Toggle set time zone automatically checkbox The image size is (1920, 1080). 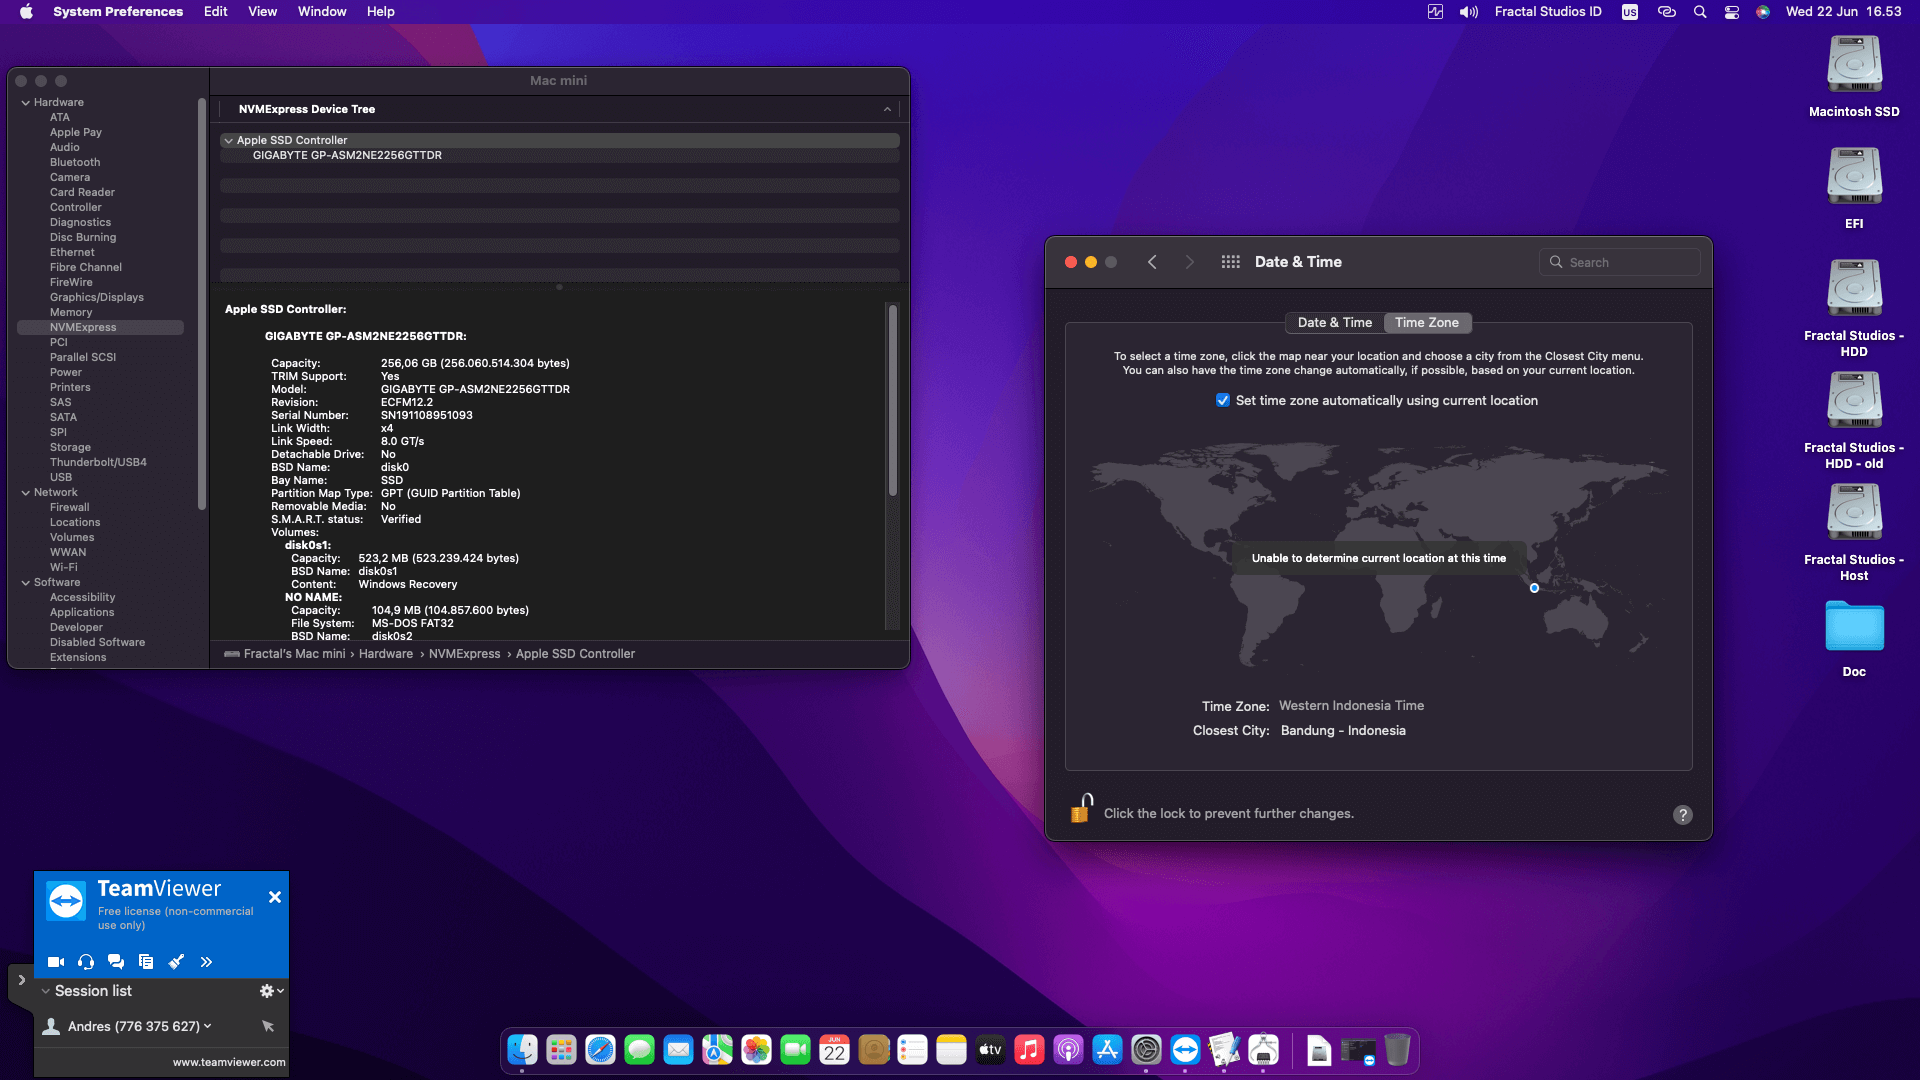pos(1223,400)
